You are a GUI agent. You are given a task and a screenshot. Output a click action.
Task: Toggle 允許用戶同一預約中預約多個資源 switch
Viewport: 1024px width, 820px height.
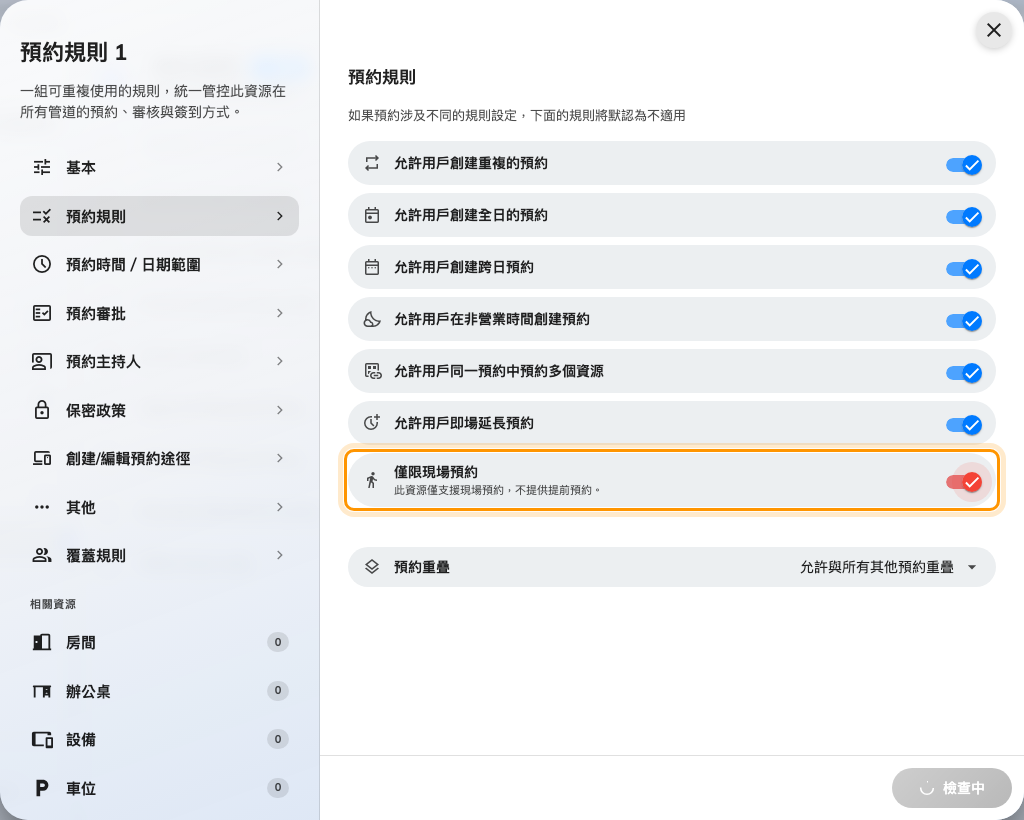pyautogui.click(x=964, y=373)
